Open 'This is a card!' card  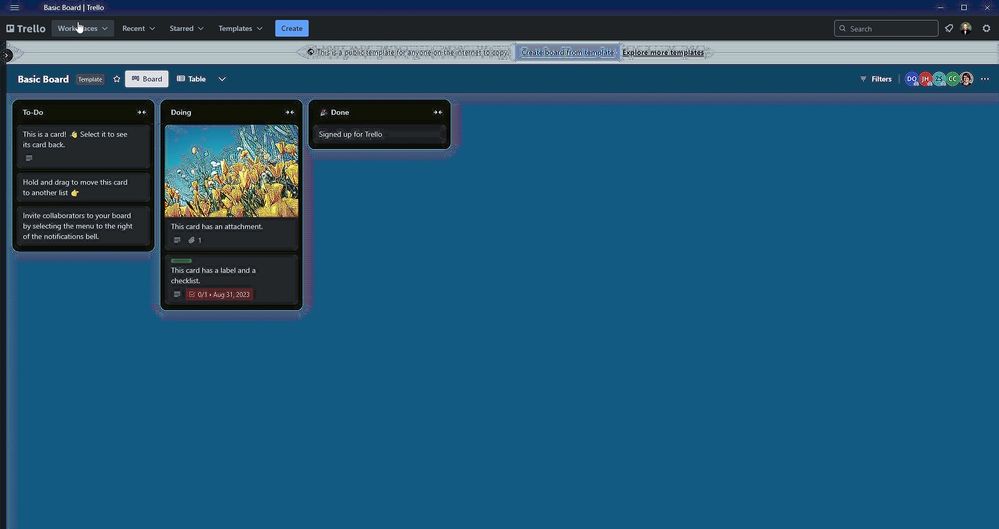tap(83, 146)
